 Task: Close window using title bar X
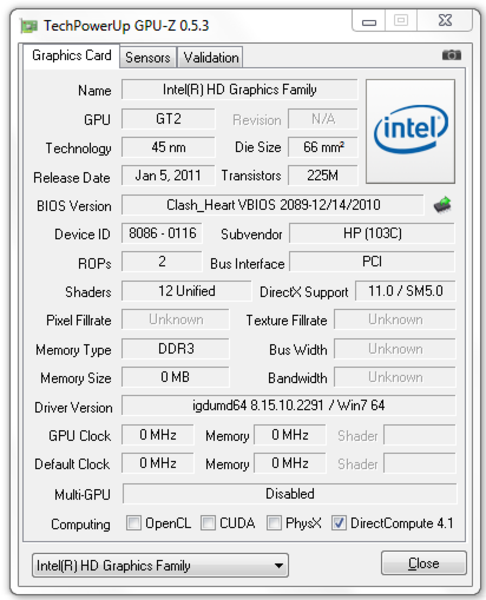pos(445,21)
